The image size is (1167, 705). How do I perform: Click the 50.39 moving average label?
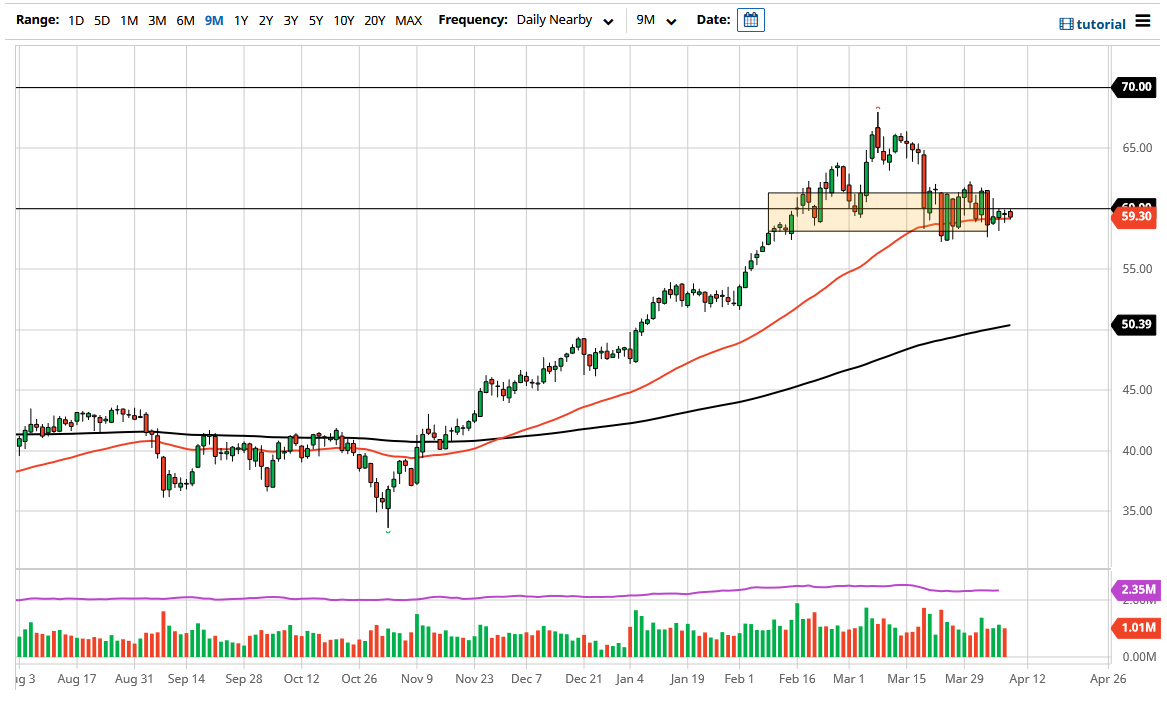tap(1135, 325)
